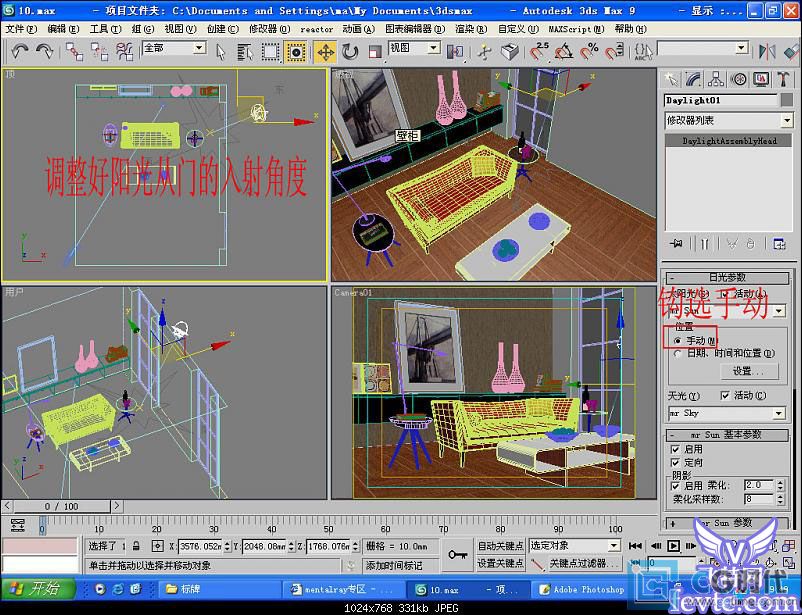Open the 修改器列表 modifier list dropdown
Screen dimensions: 802x615
787,121
